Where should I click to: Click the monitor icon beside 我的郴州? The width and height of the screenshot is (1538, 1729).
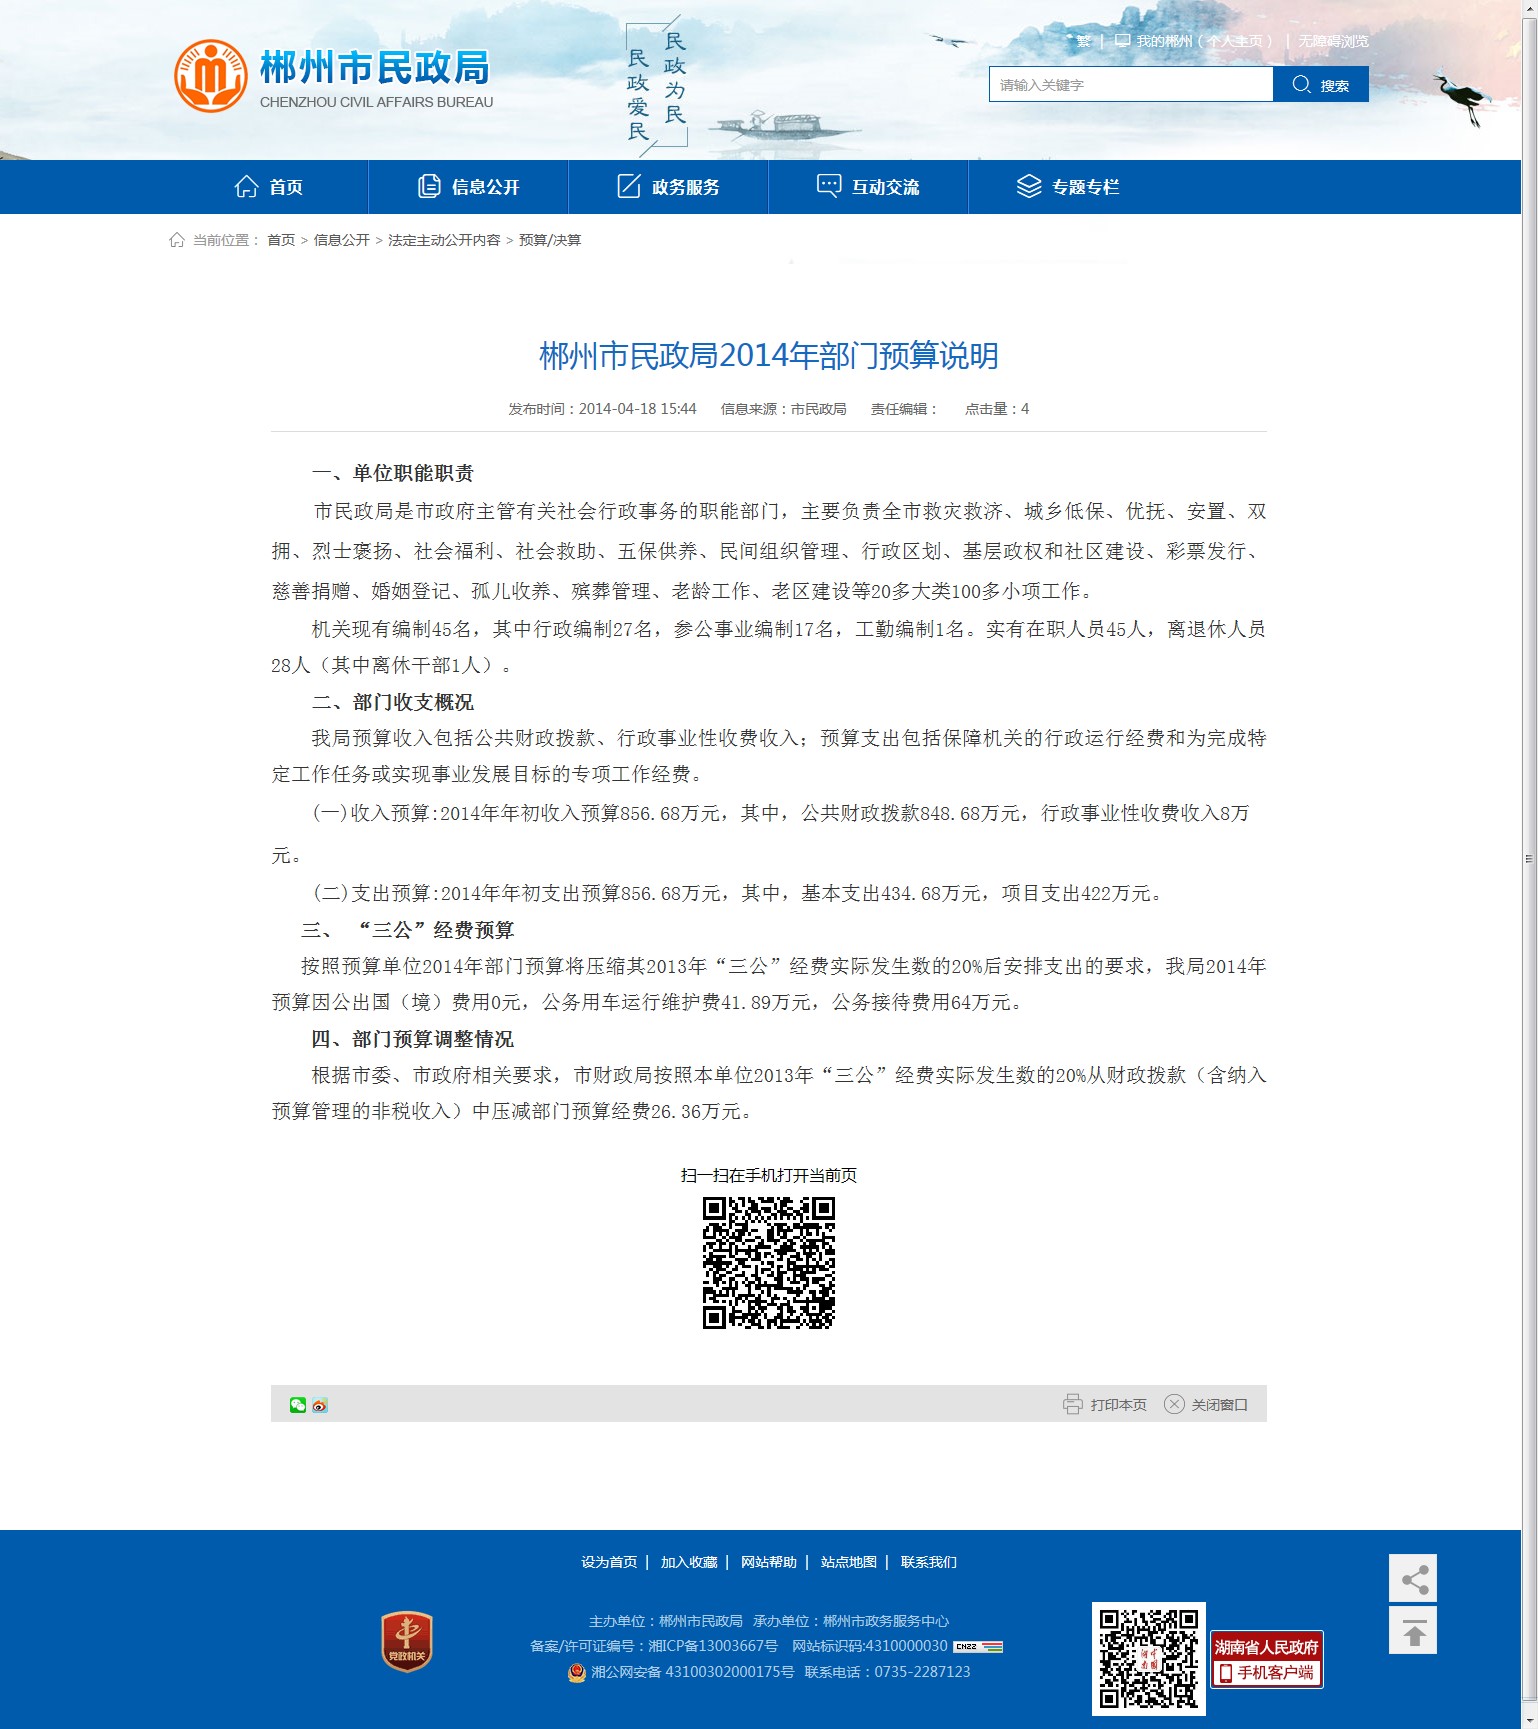[1122, 41]
